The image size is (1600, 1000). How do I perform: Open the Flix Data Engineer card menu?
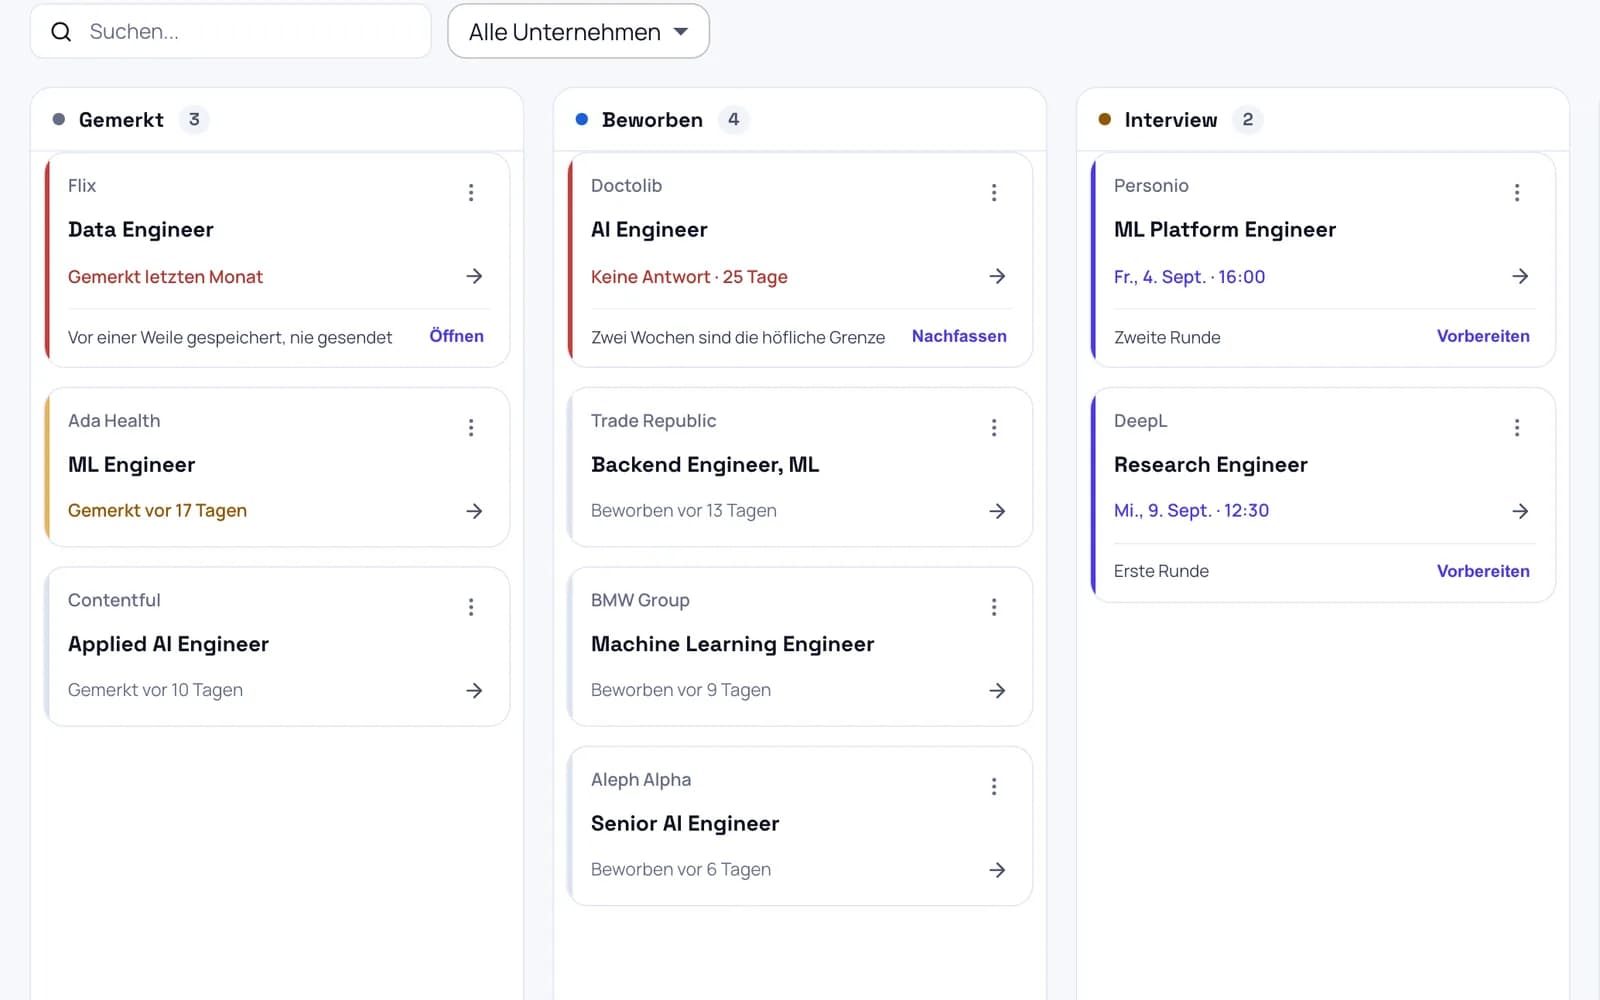pos(471,192)
